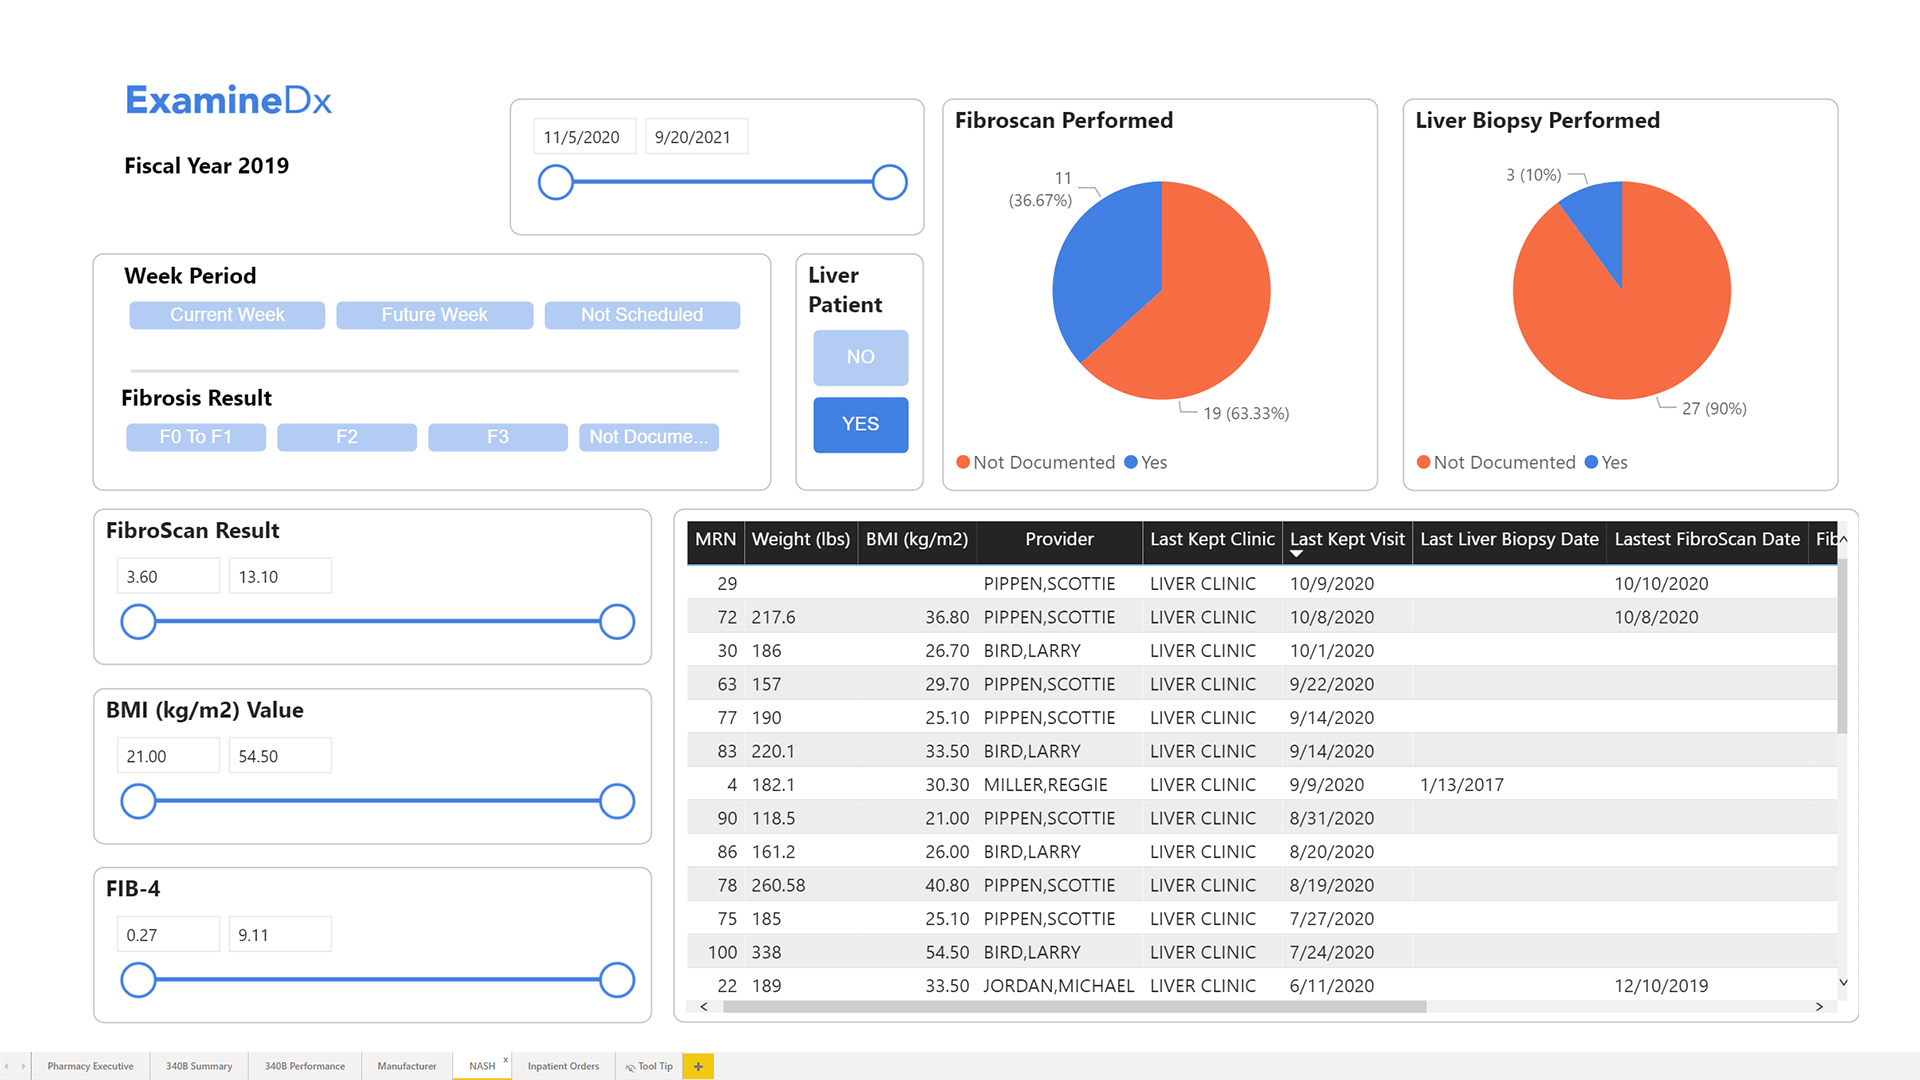Click the end date field 9/20/2021
Screen dimensions: 1920x1080
697,137
